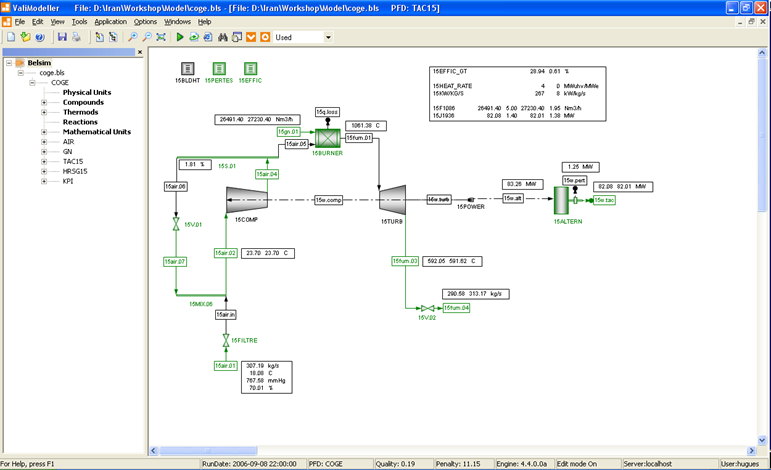This screenshot has width=771, height=470.
Task: Click the Zoom in magnifier icon
Action: pyautogui.click(x=133, y=37)
